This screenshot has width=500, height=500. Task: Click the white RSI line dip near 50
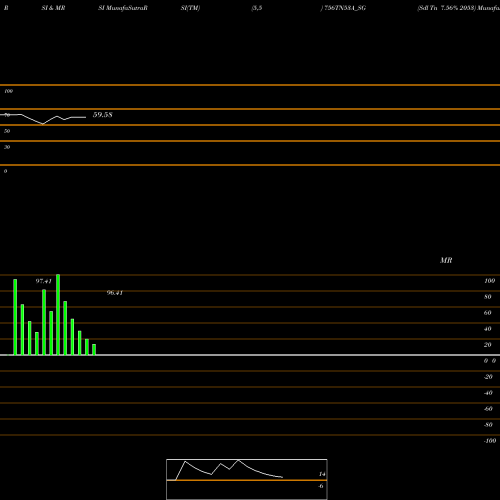coord(43,124)
